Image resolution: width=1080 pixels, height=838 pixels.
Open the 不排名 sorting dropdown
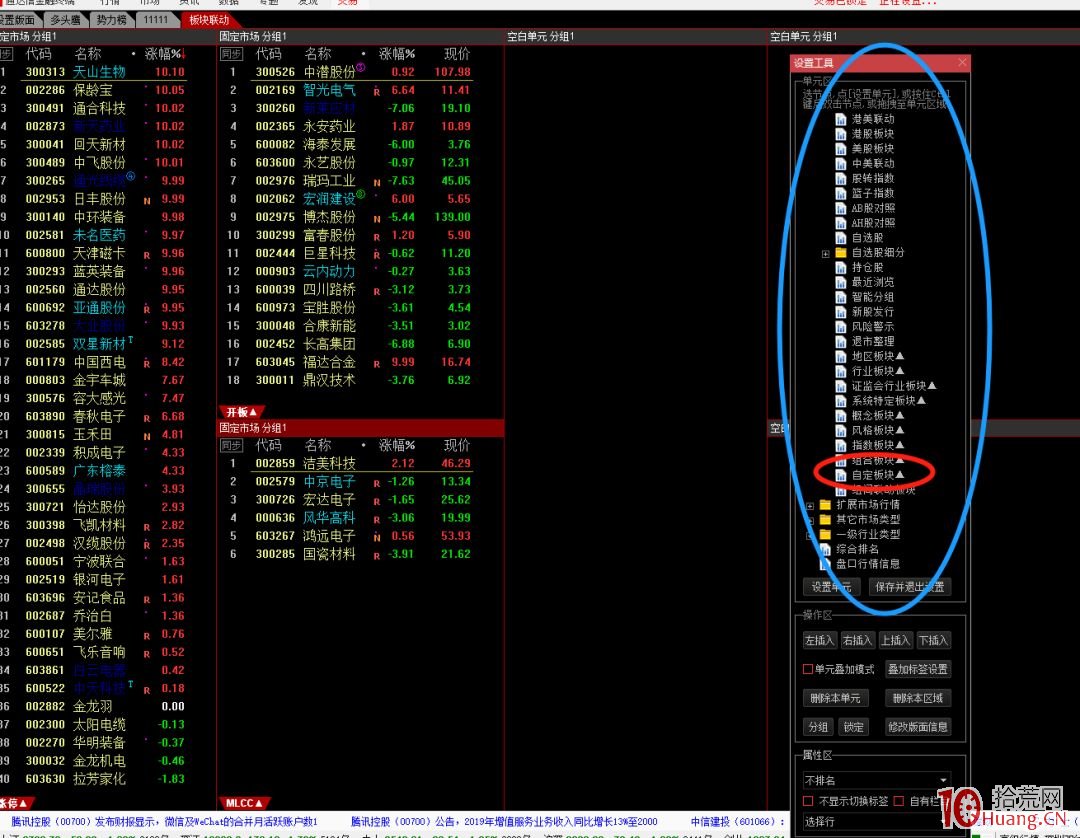click(x=943, y=780)
